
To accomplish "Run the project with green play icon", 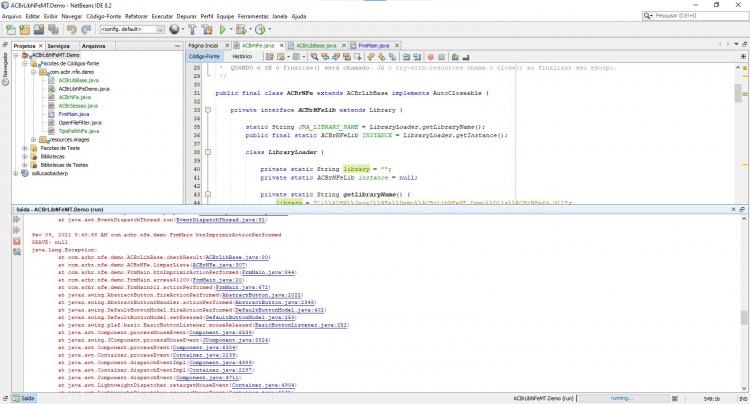I will 222,30.
